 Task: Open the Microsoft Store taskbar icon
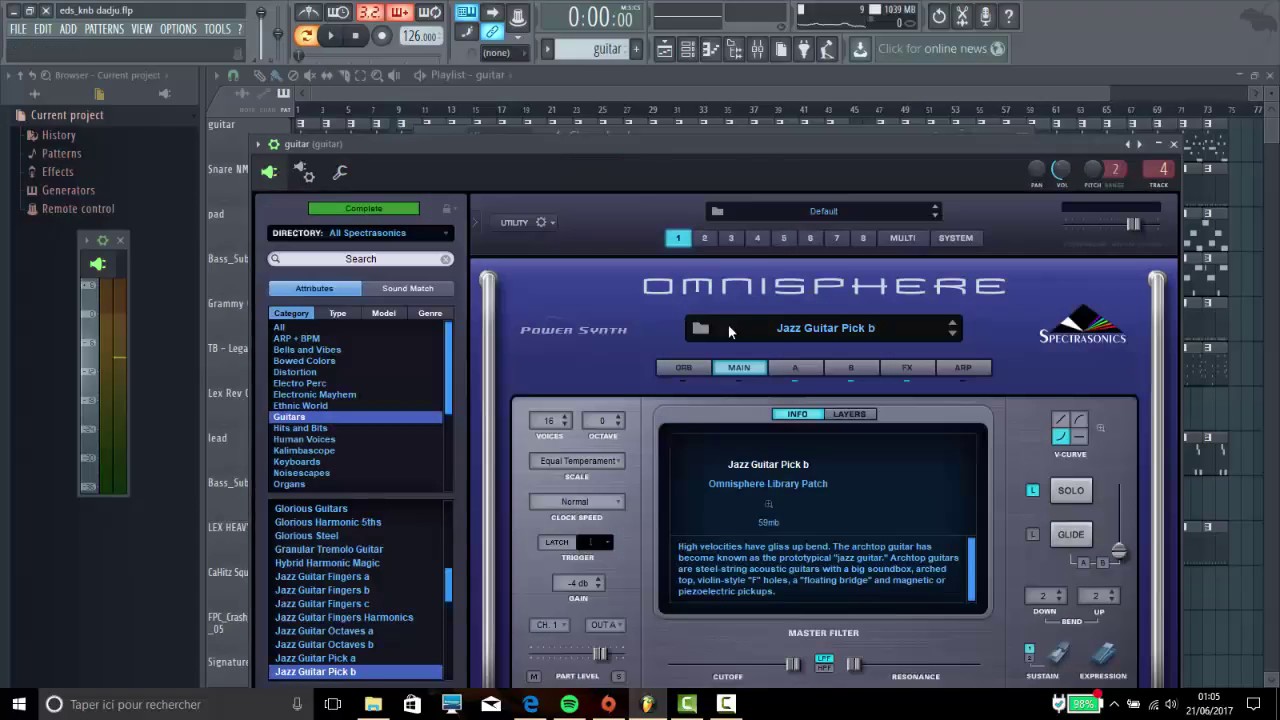point(412,704)
